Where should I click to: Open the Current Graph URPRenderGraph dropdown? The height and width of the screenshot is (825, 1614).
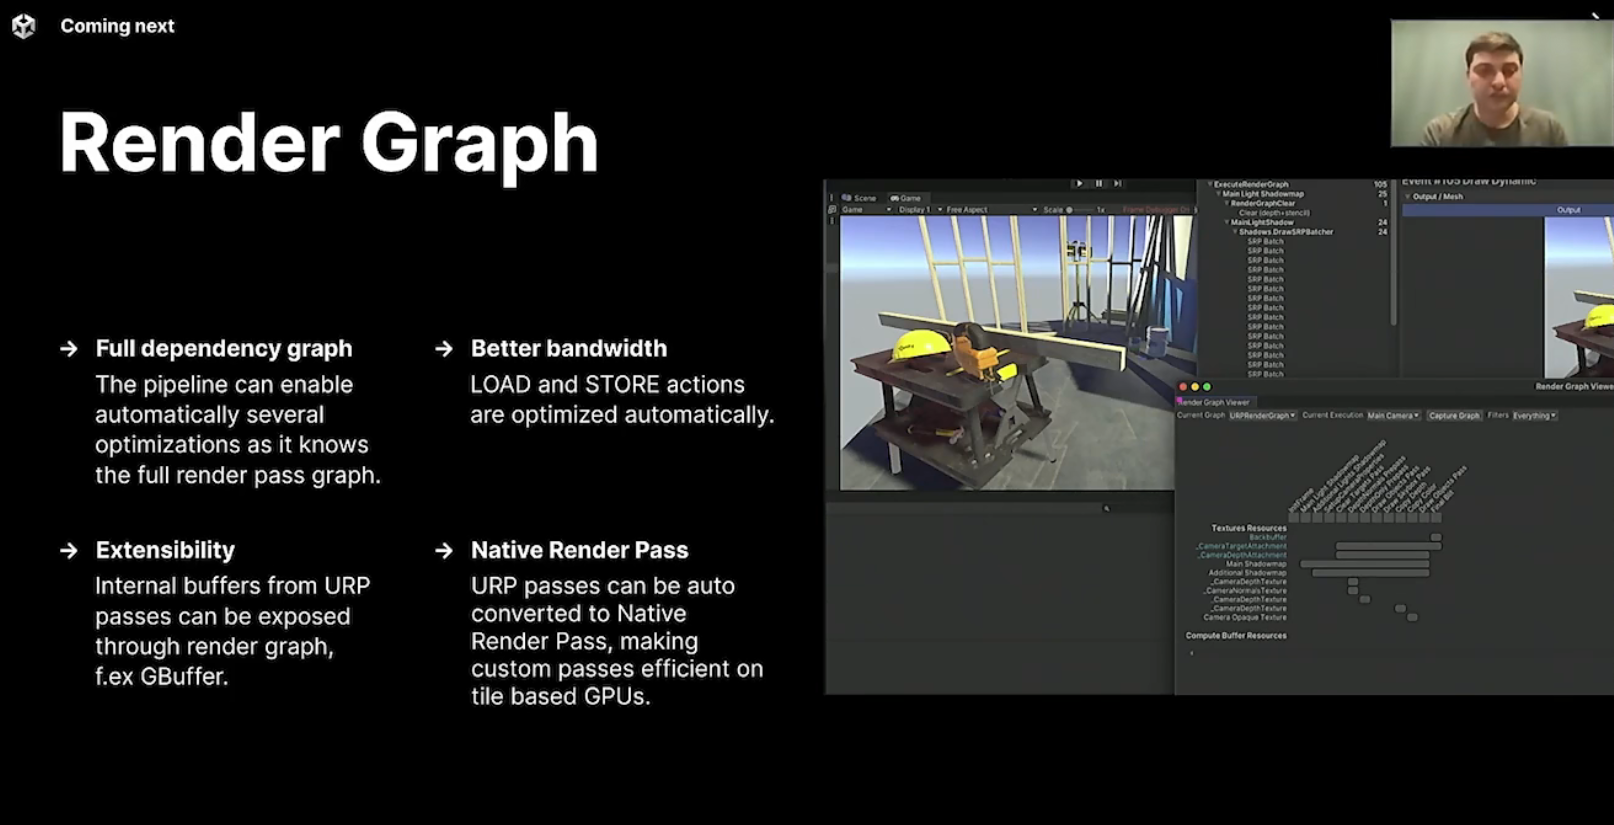tap(1262, 415)
